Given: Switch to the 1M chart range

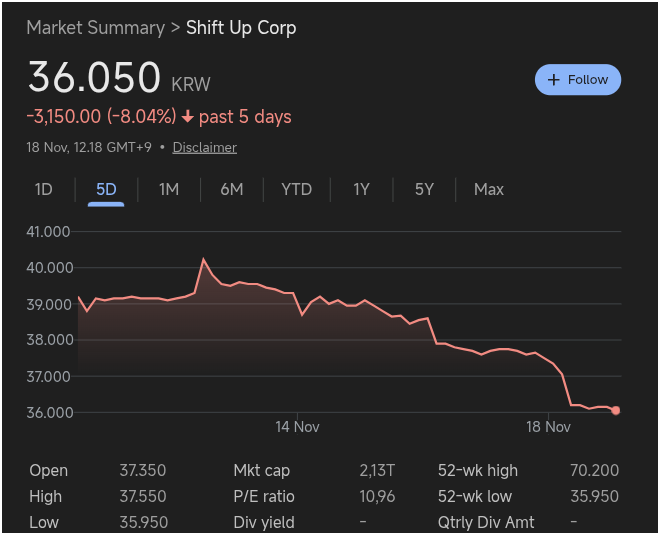Looking at the screenshot, I should point(169,189).
